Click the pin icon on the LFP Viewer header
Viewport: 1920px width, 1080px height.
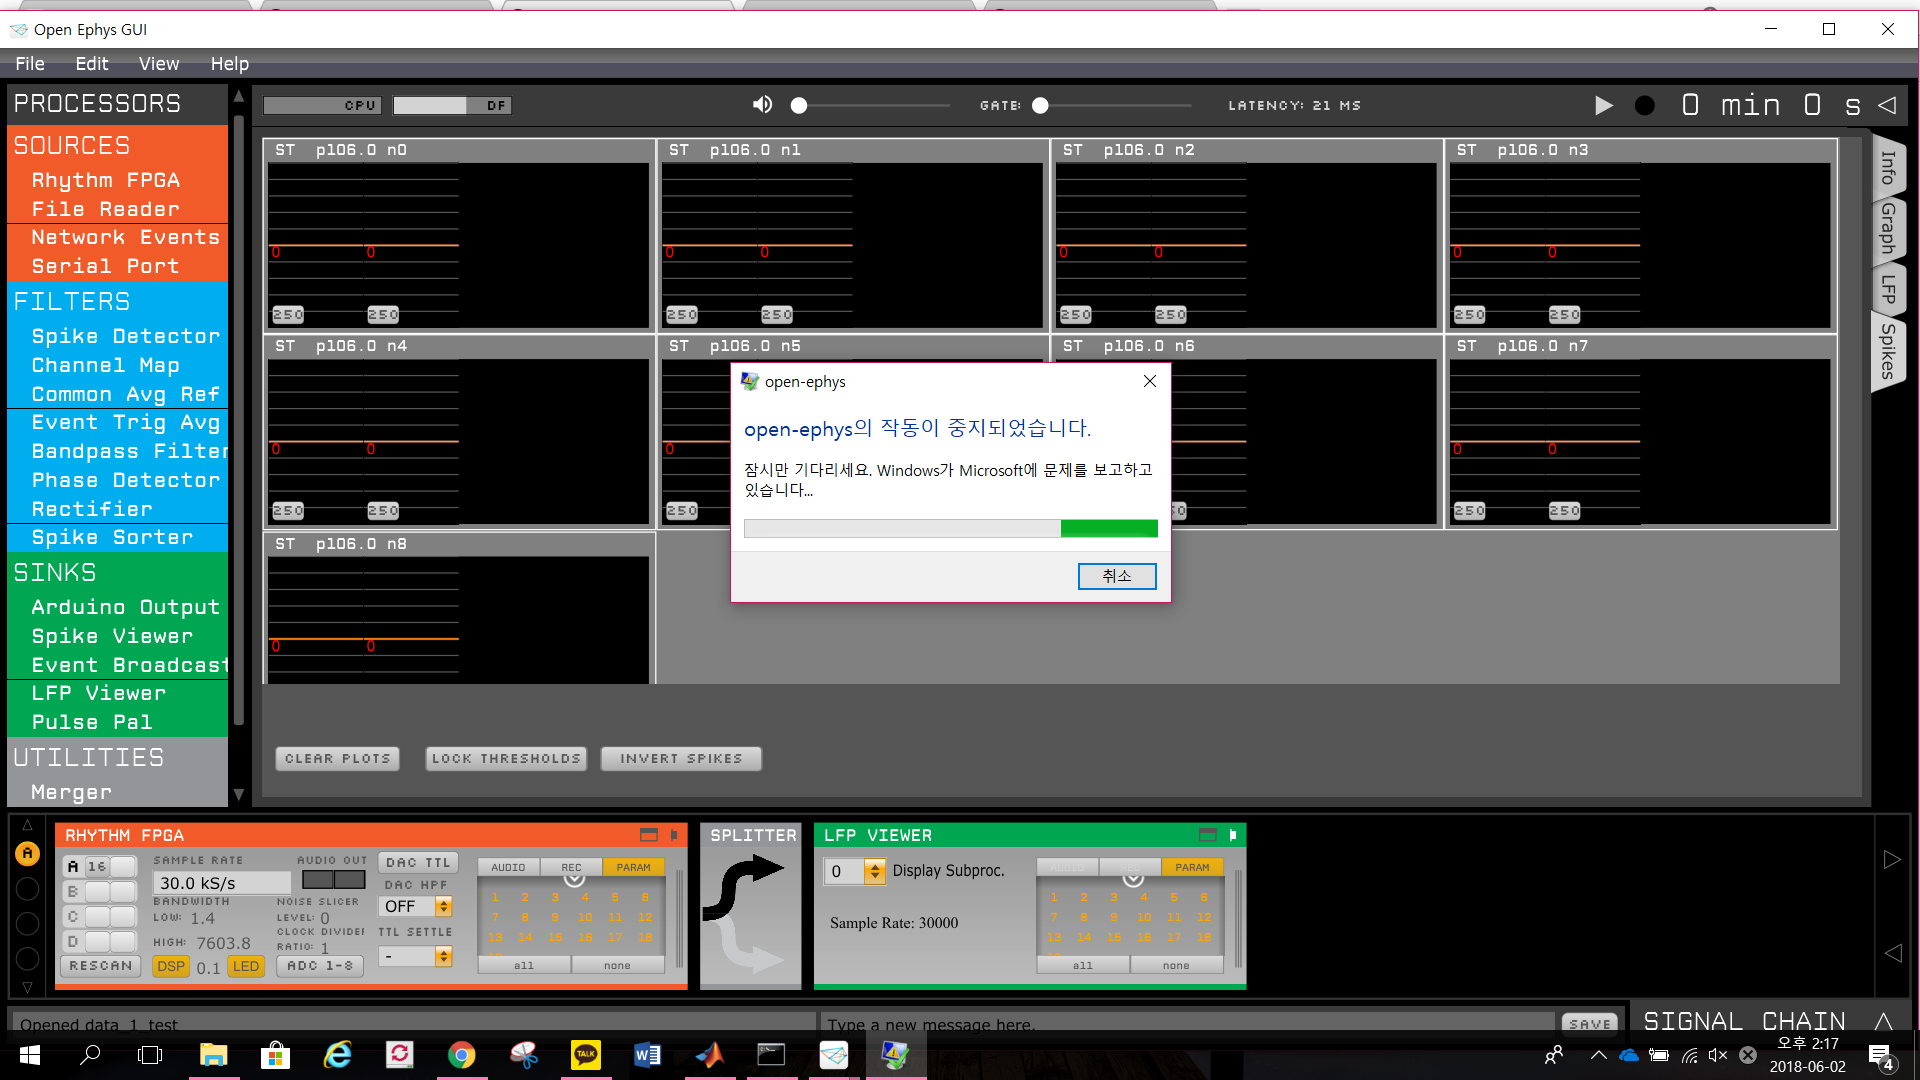[1232, 835]
